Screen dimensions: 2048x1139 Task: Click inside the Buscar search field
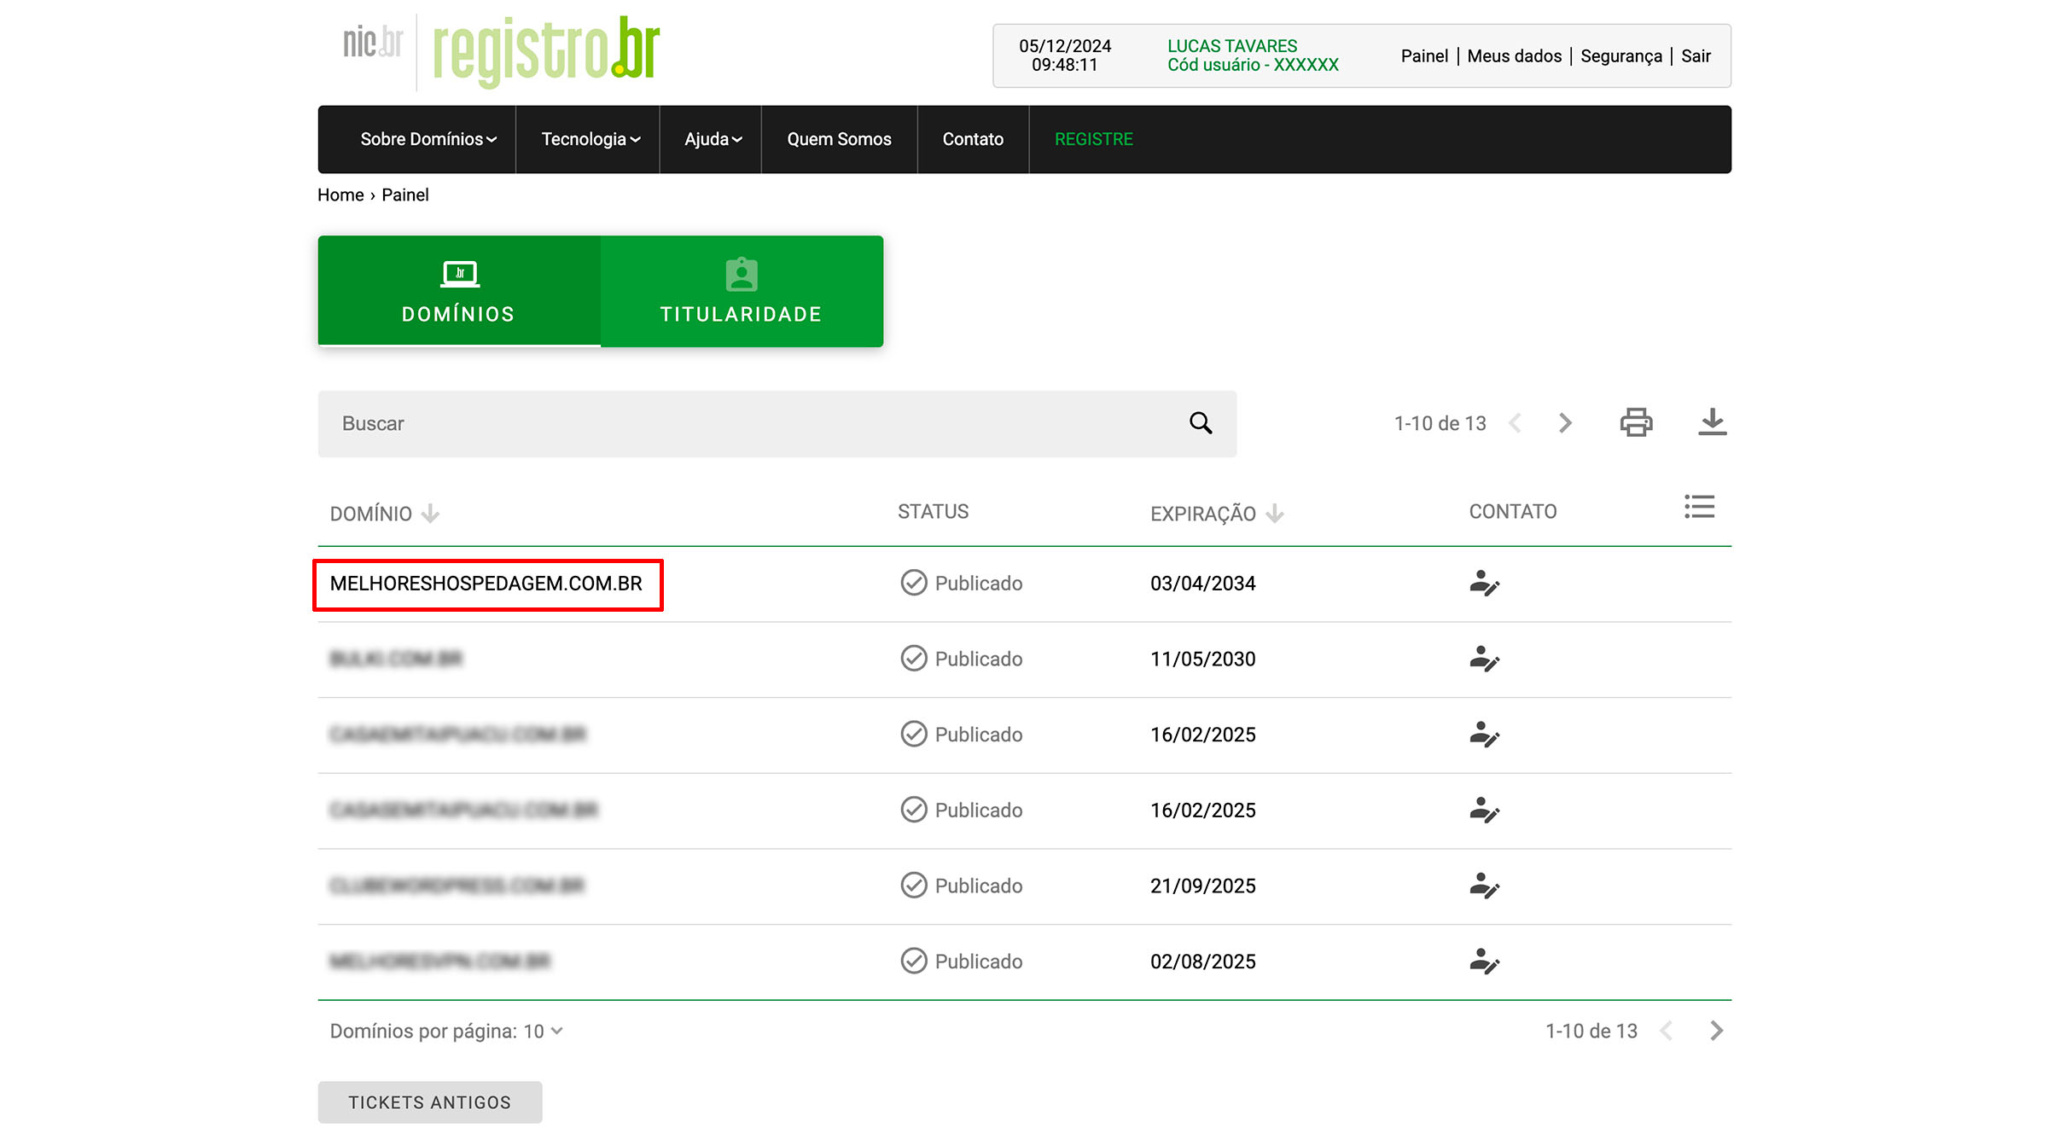700,423
